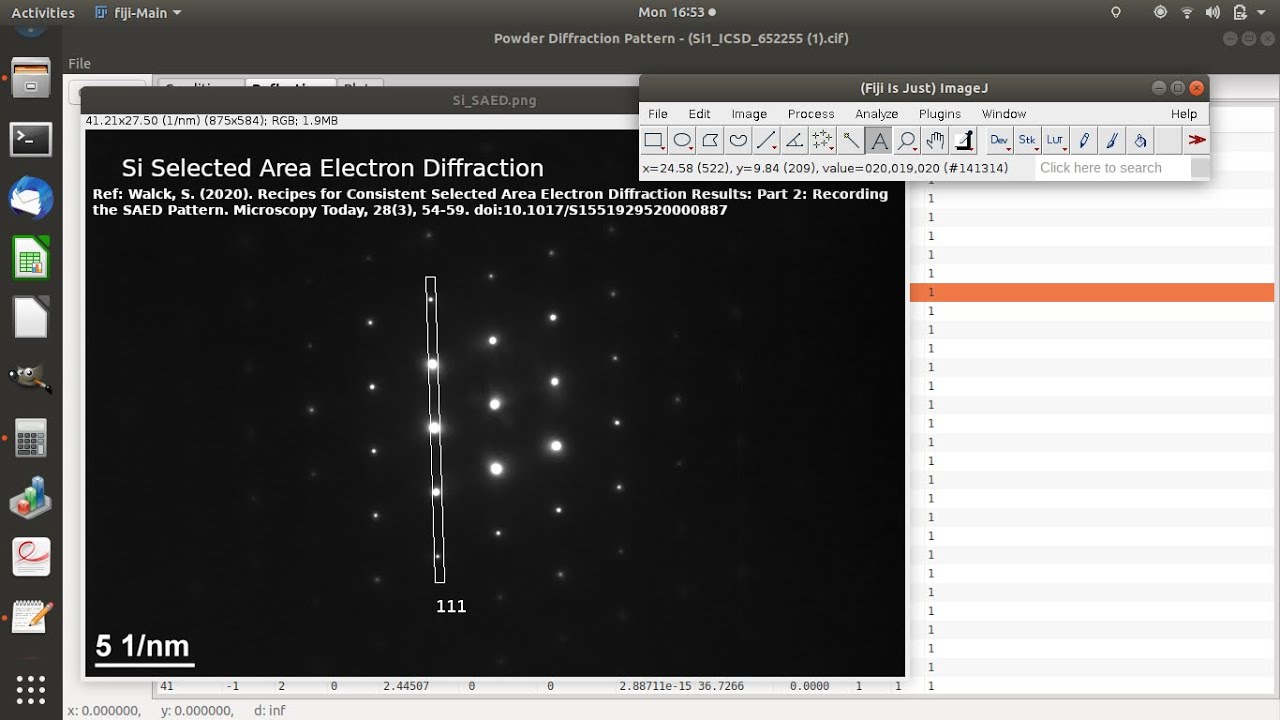
Task: Open ImageJ Process menu
Action: (811, 114)
